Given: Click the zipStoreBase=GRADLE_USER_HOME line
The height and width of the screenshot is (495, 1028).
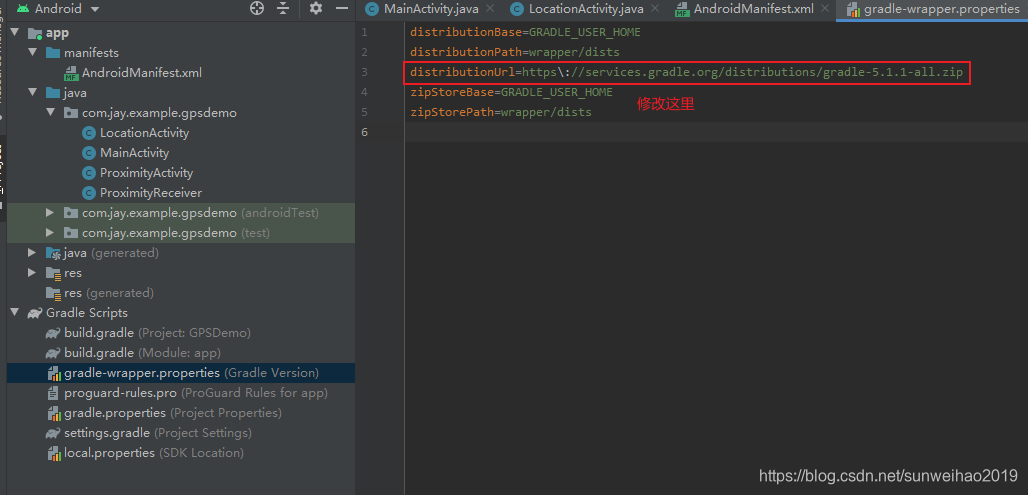Looking at the screenshot, I should [x=511, y=92].
